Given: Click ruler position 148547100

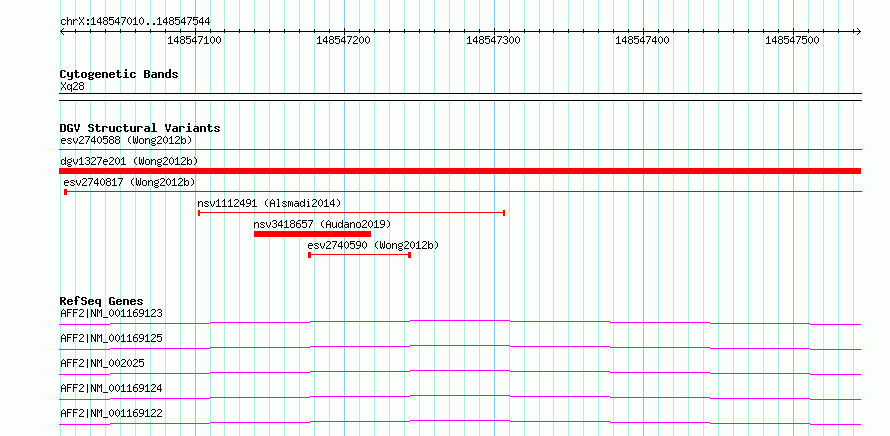Looking at the screenshot, I should 195,40.
